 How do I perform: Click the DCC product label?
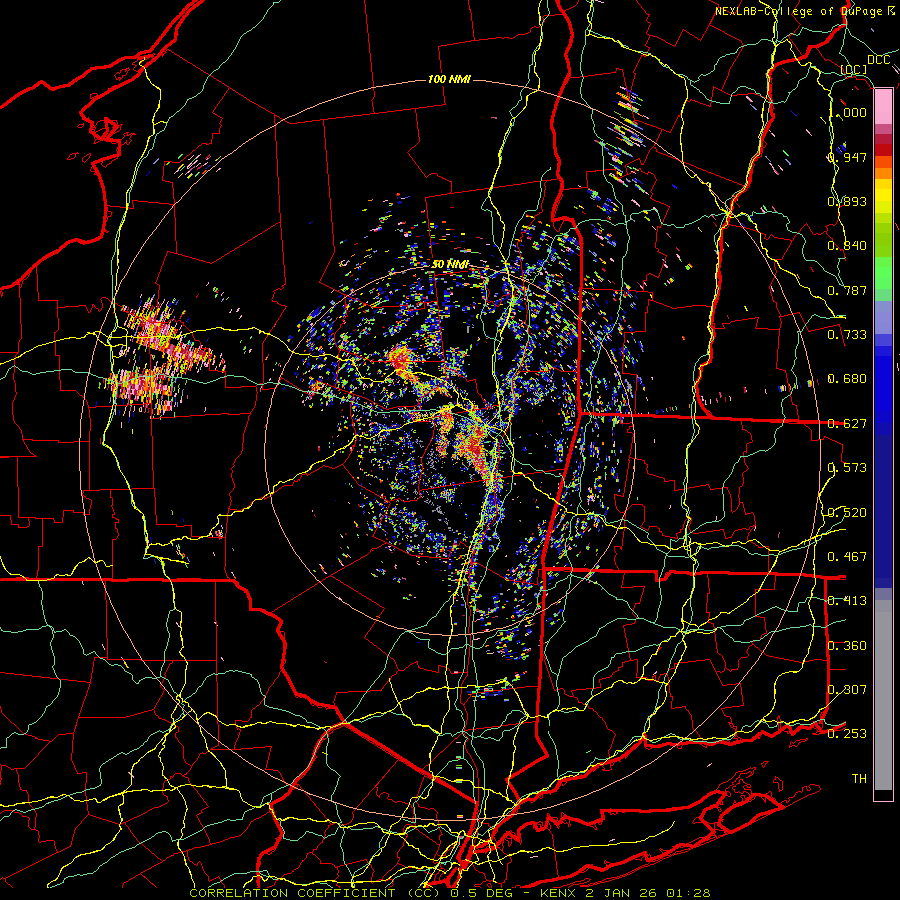878,59
